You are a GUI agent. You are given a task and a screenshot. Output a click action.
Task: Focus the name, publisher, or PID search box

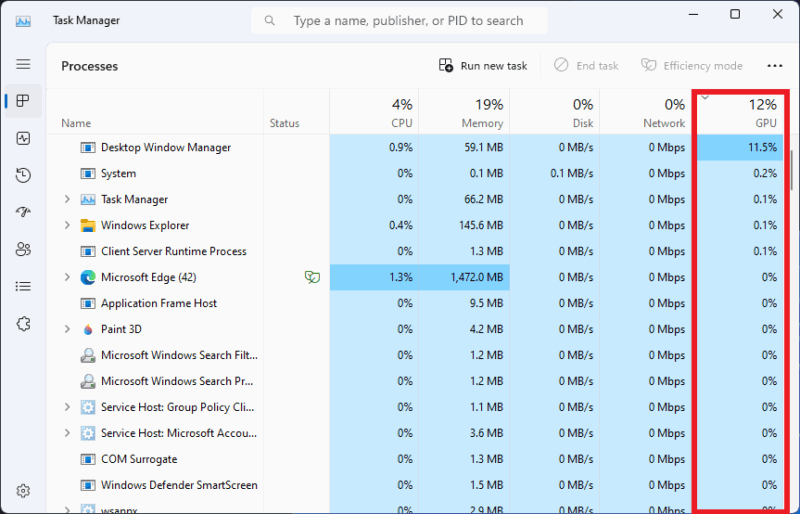click(x=399, y=21)
